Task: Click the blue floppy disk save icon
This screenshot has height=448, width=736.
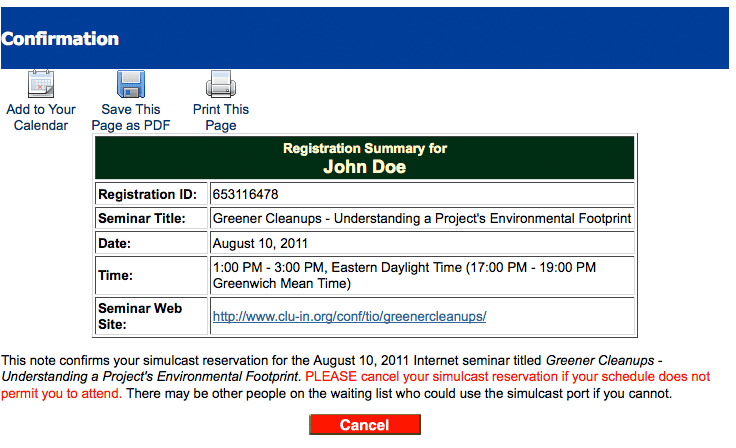Action: [131, 84]
